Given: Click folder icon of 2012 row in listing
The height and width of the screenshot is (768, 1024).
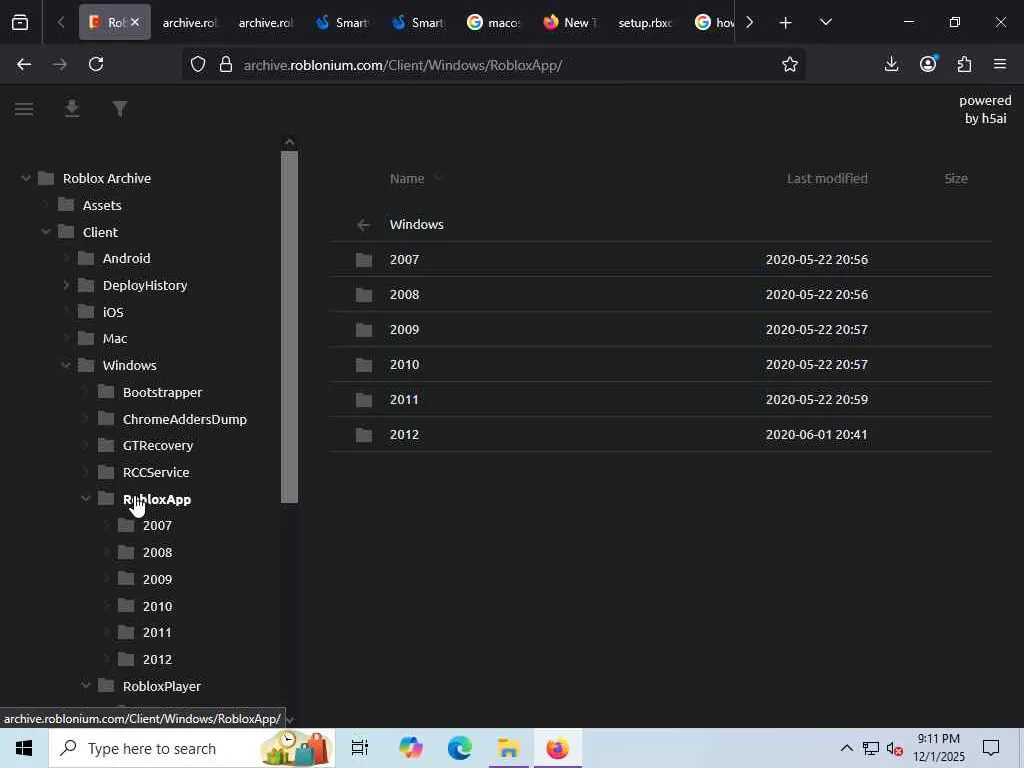Looking at the screenshot, I should click(x=364, y=435).
